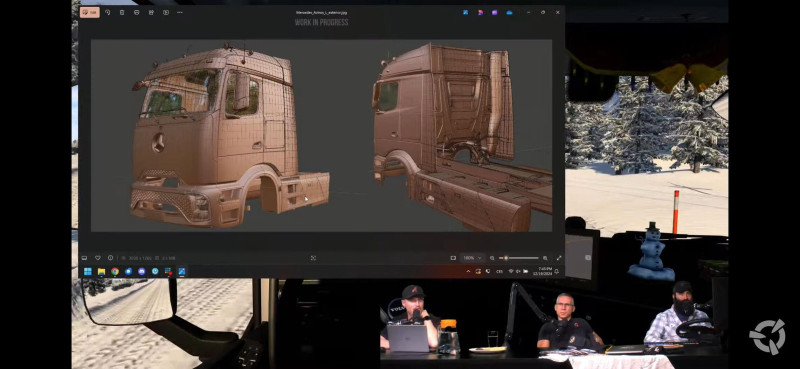Click the Print icon in Photos toolbar
This screenshot has height=369, width=800.
[136, 12]
